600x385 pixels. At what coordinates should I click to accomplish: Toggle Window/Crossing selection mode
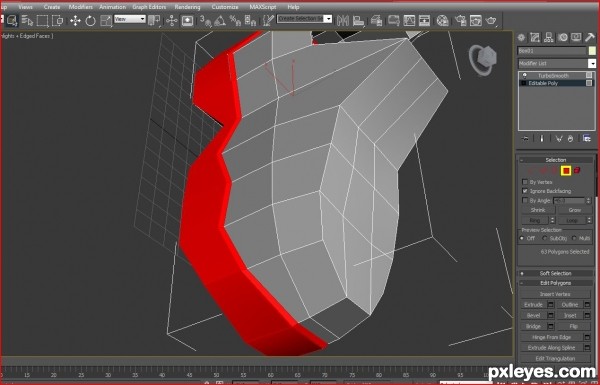click(57, 20)
